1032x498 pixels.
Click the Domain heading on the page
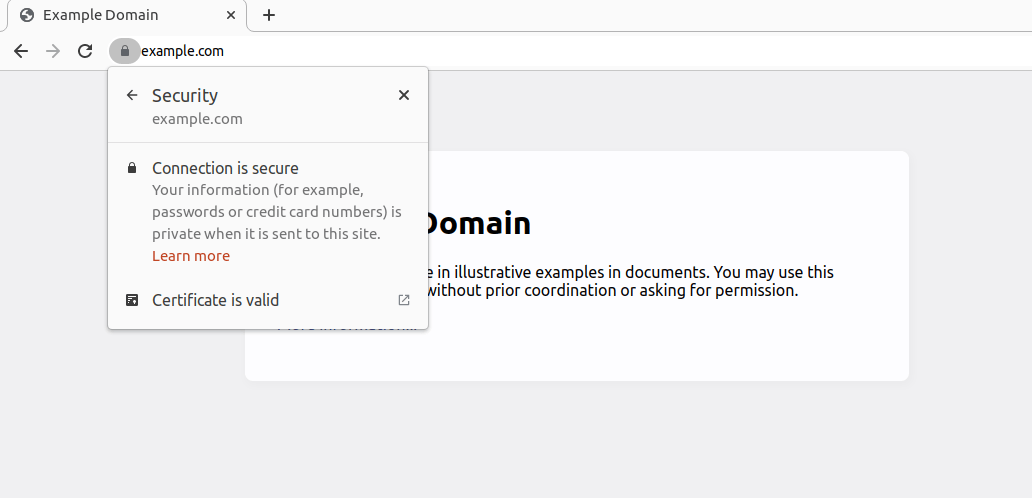(x=478, y=224)
